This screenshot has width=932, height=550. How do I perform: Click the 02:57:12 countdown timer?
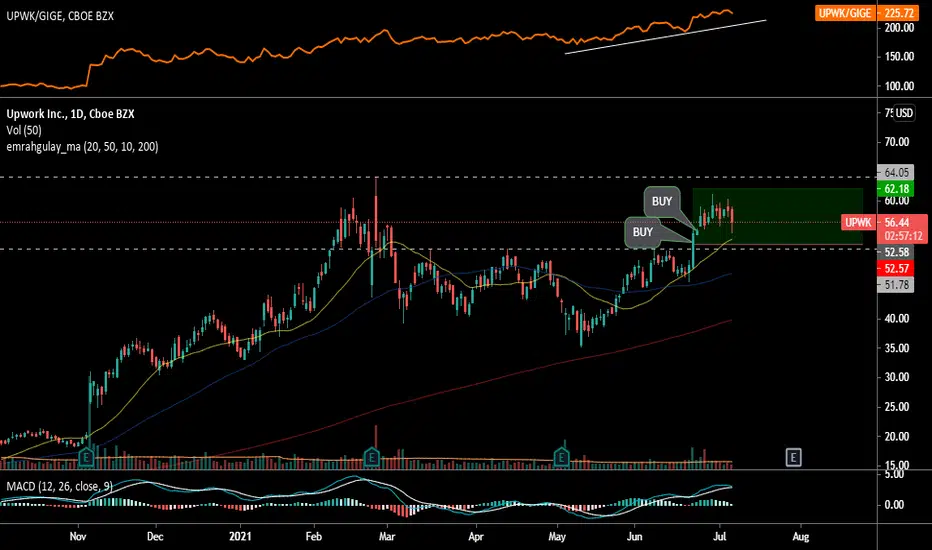tap(903, 236)
